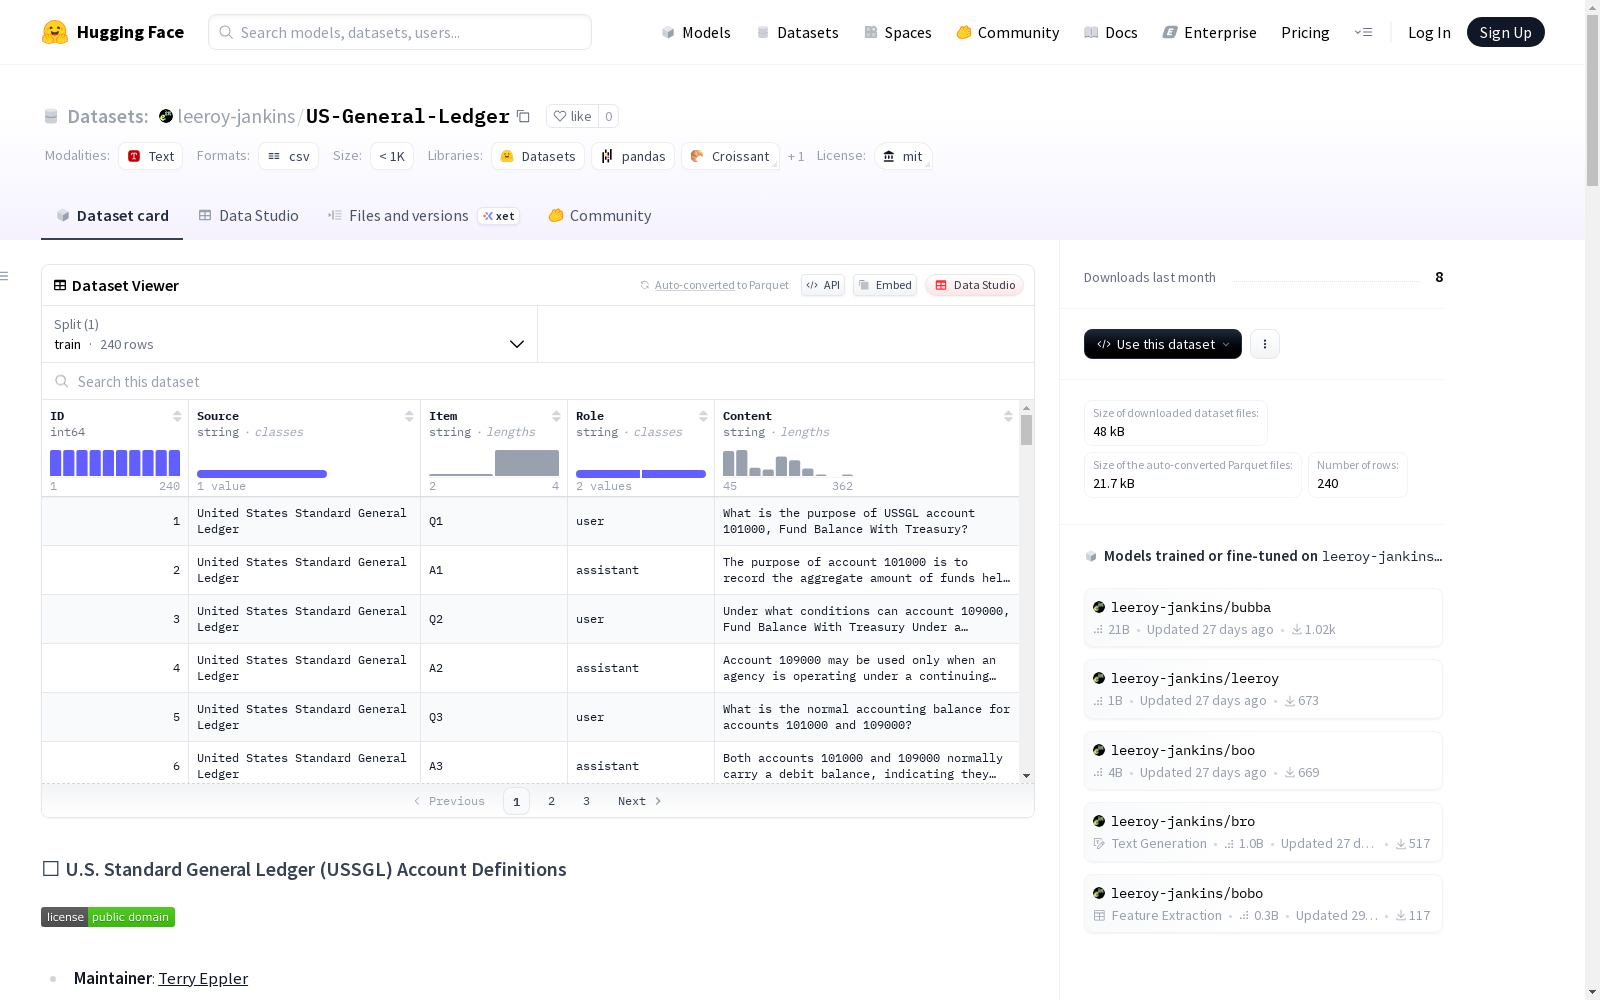Open the Use this dataset dropdown
The height and width of the screenshot is (1000, 1600).
tap(1163, 344)
